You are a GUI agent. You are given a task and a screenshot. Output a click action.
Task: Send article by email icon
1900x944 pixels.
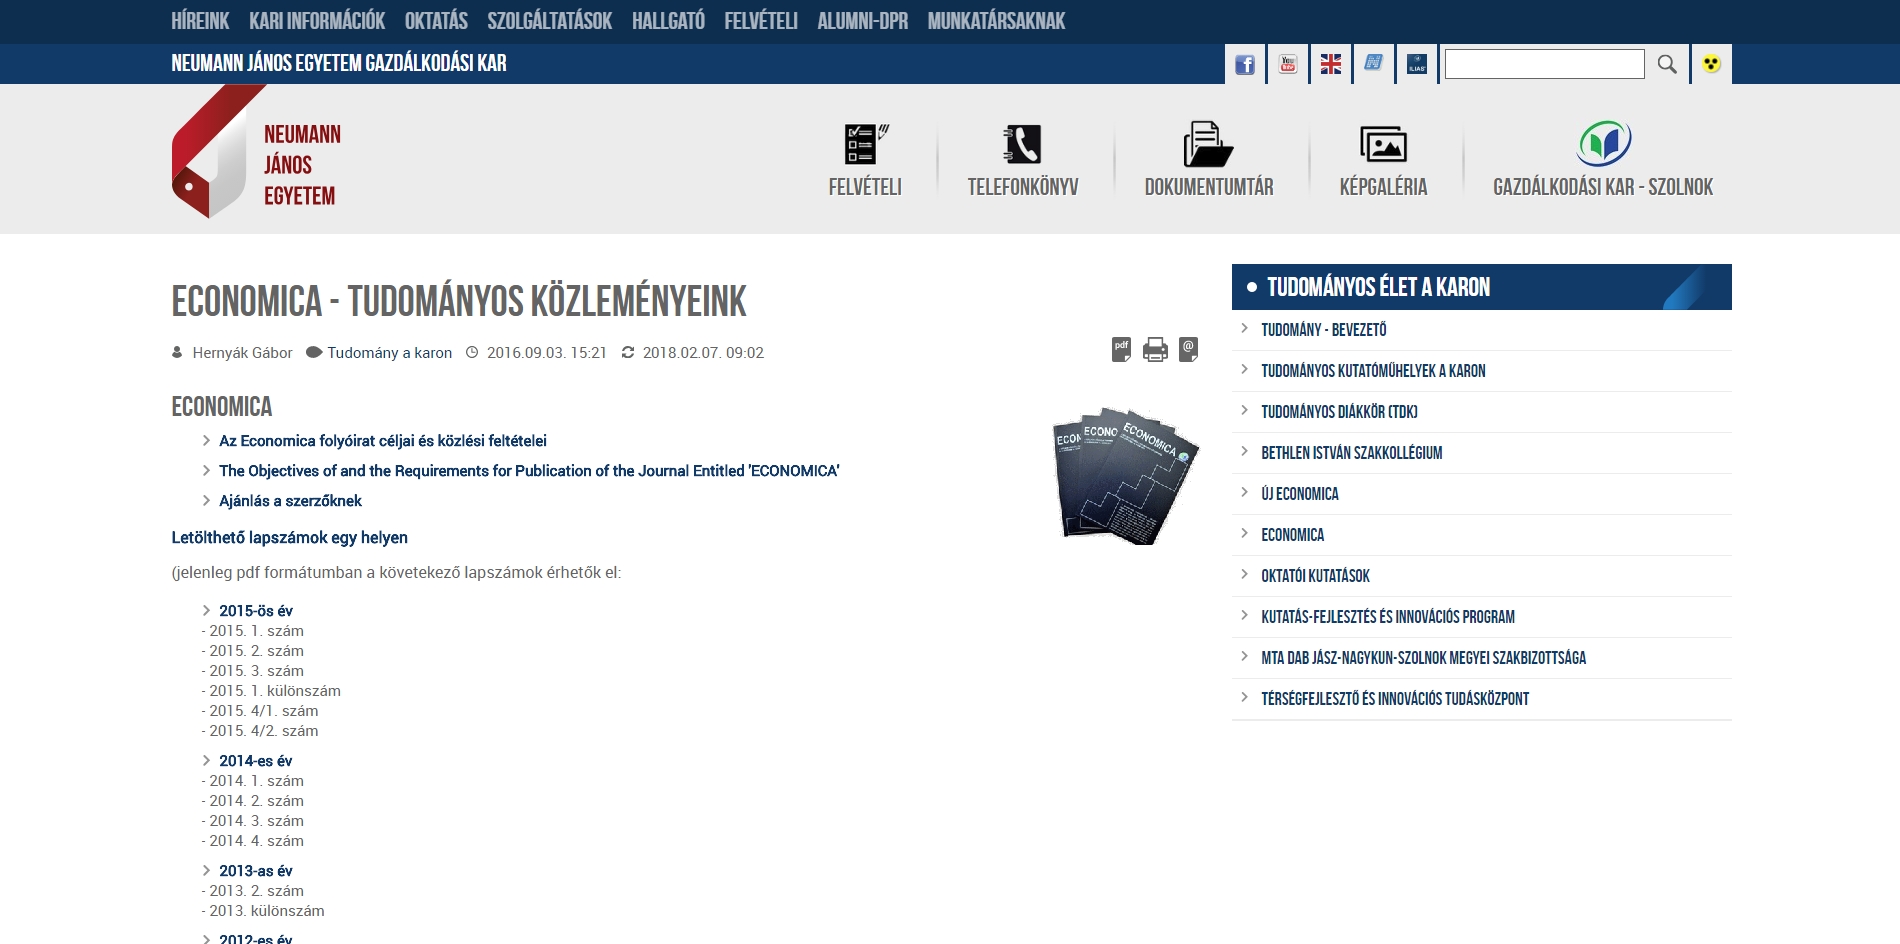(x=1188, y=350)
